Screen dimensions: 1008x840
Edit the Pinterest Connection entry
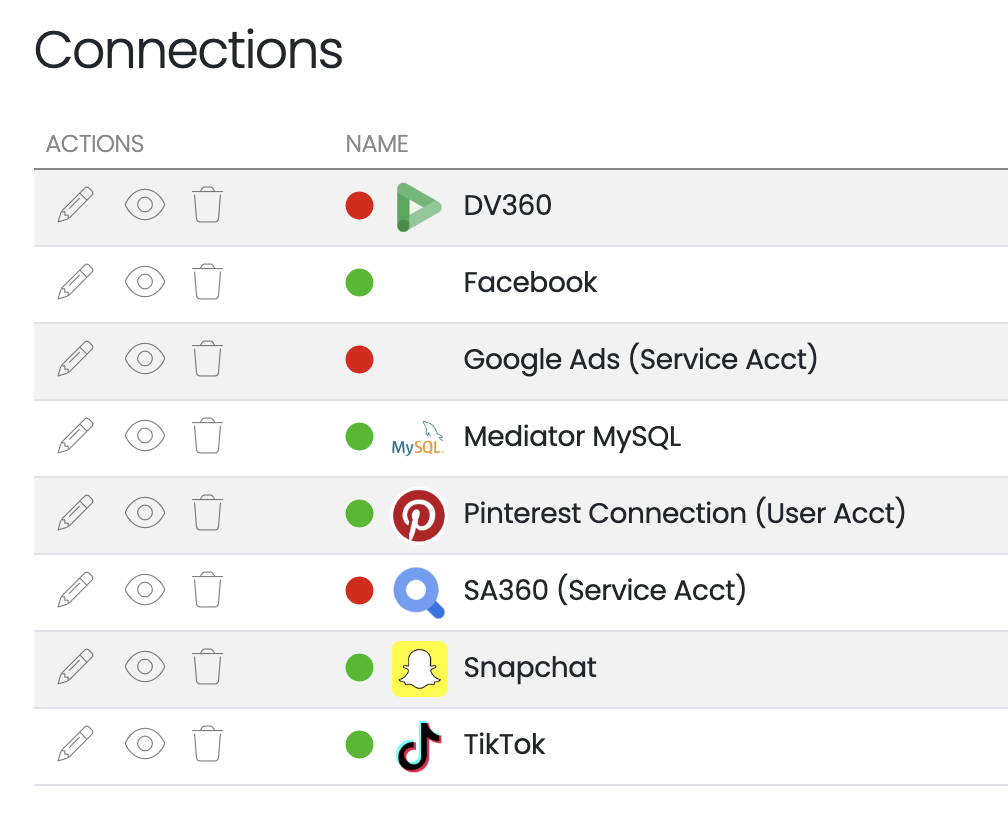(75, 513)
